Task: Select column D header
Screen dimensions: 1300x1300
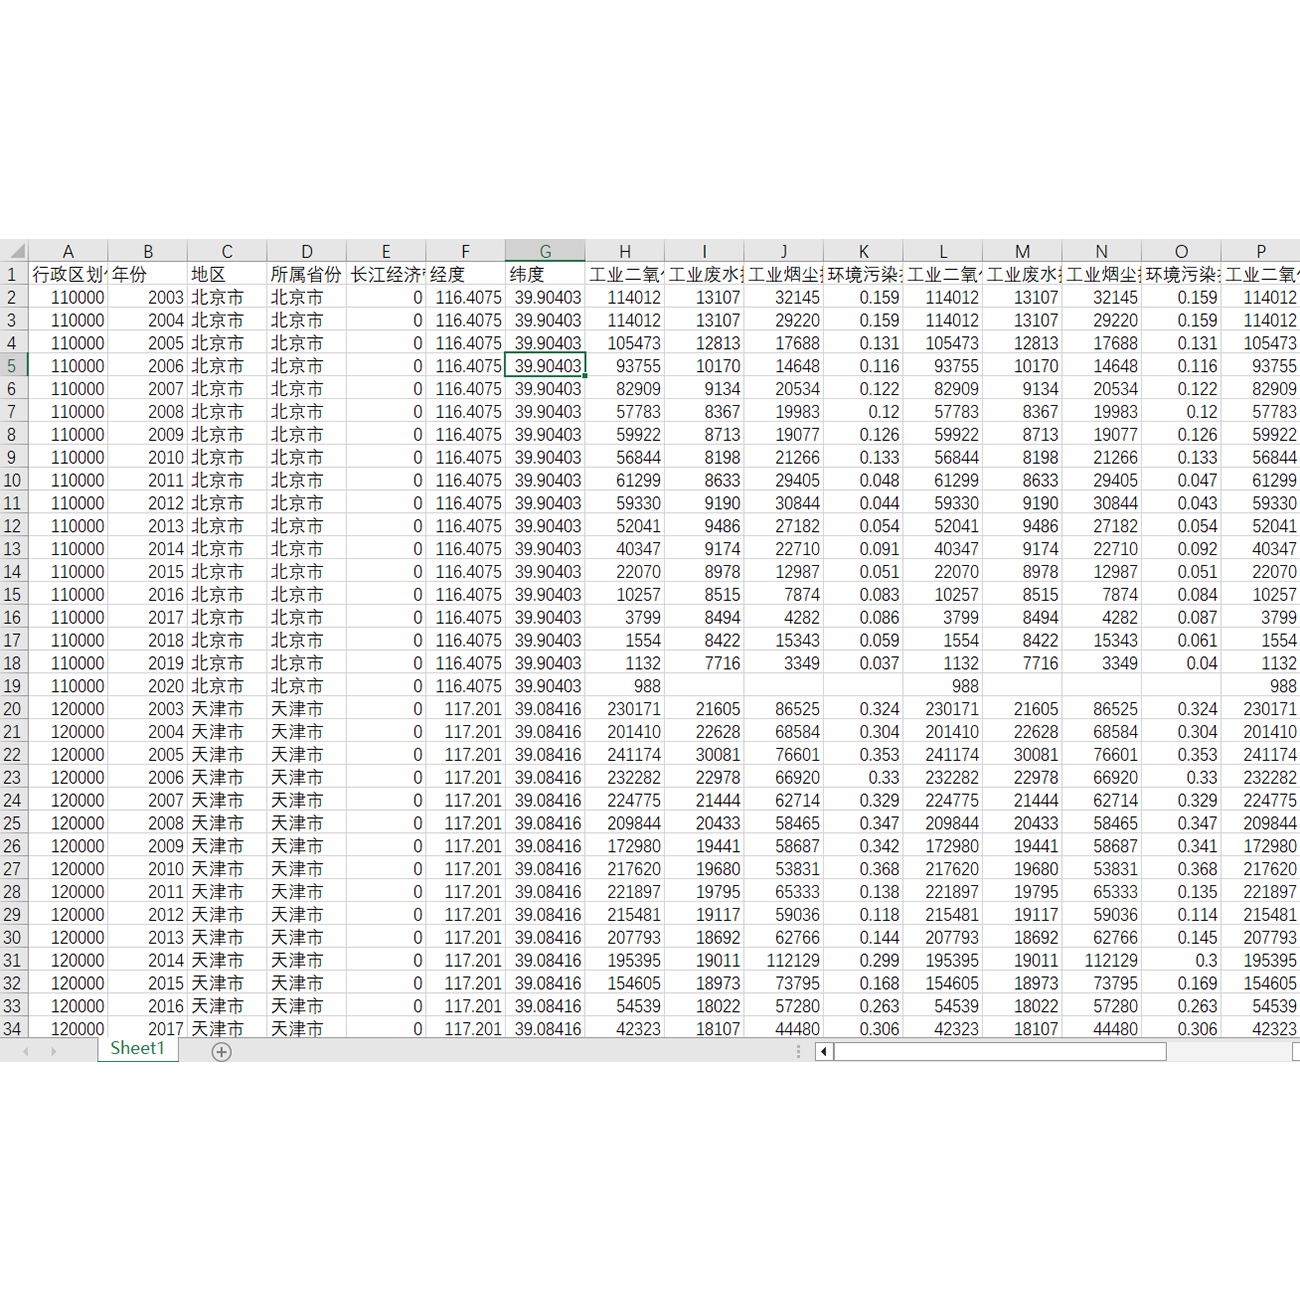Action: [306, 251]
